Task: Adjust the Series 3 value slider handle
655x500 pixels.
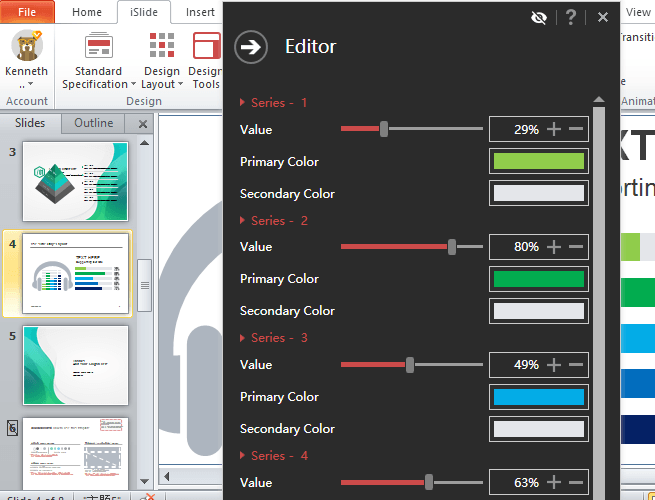Action: tap(410, 365)
